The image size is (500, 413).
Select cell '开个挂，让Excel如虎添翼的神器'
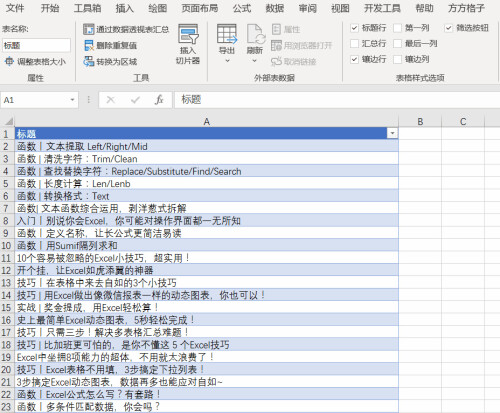click(207, 270)
